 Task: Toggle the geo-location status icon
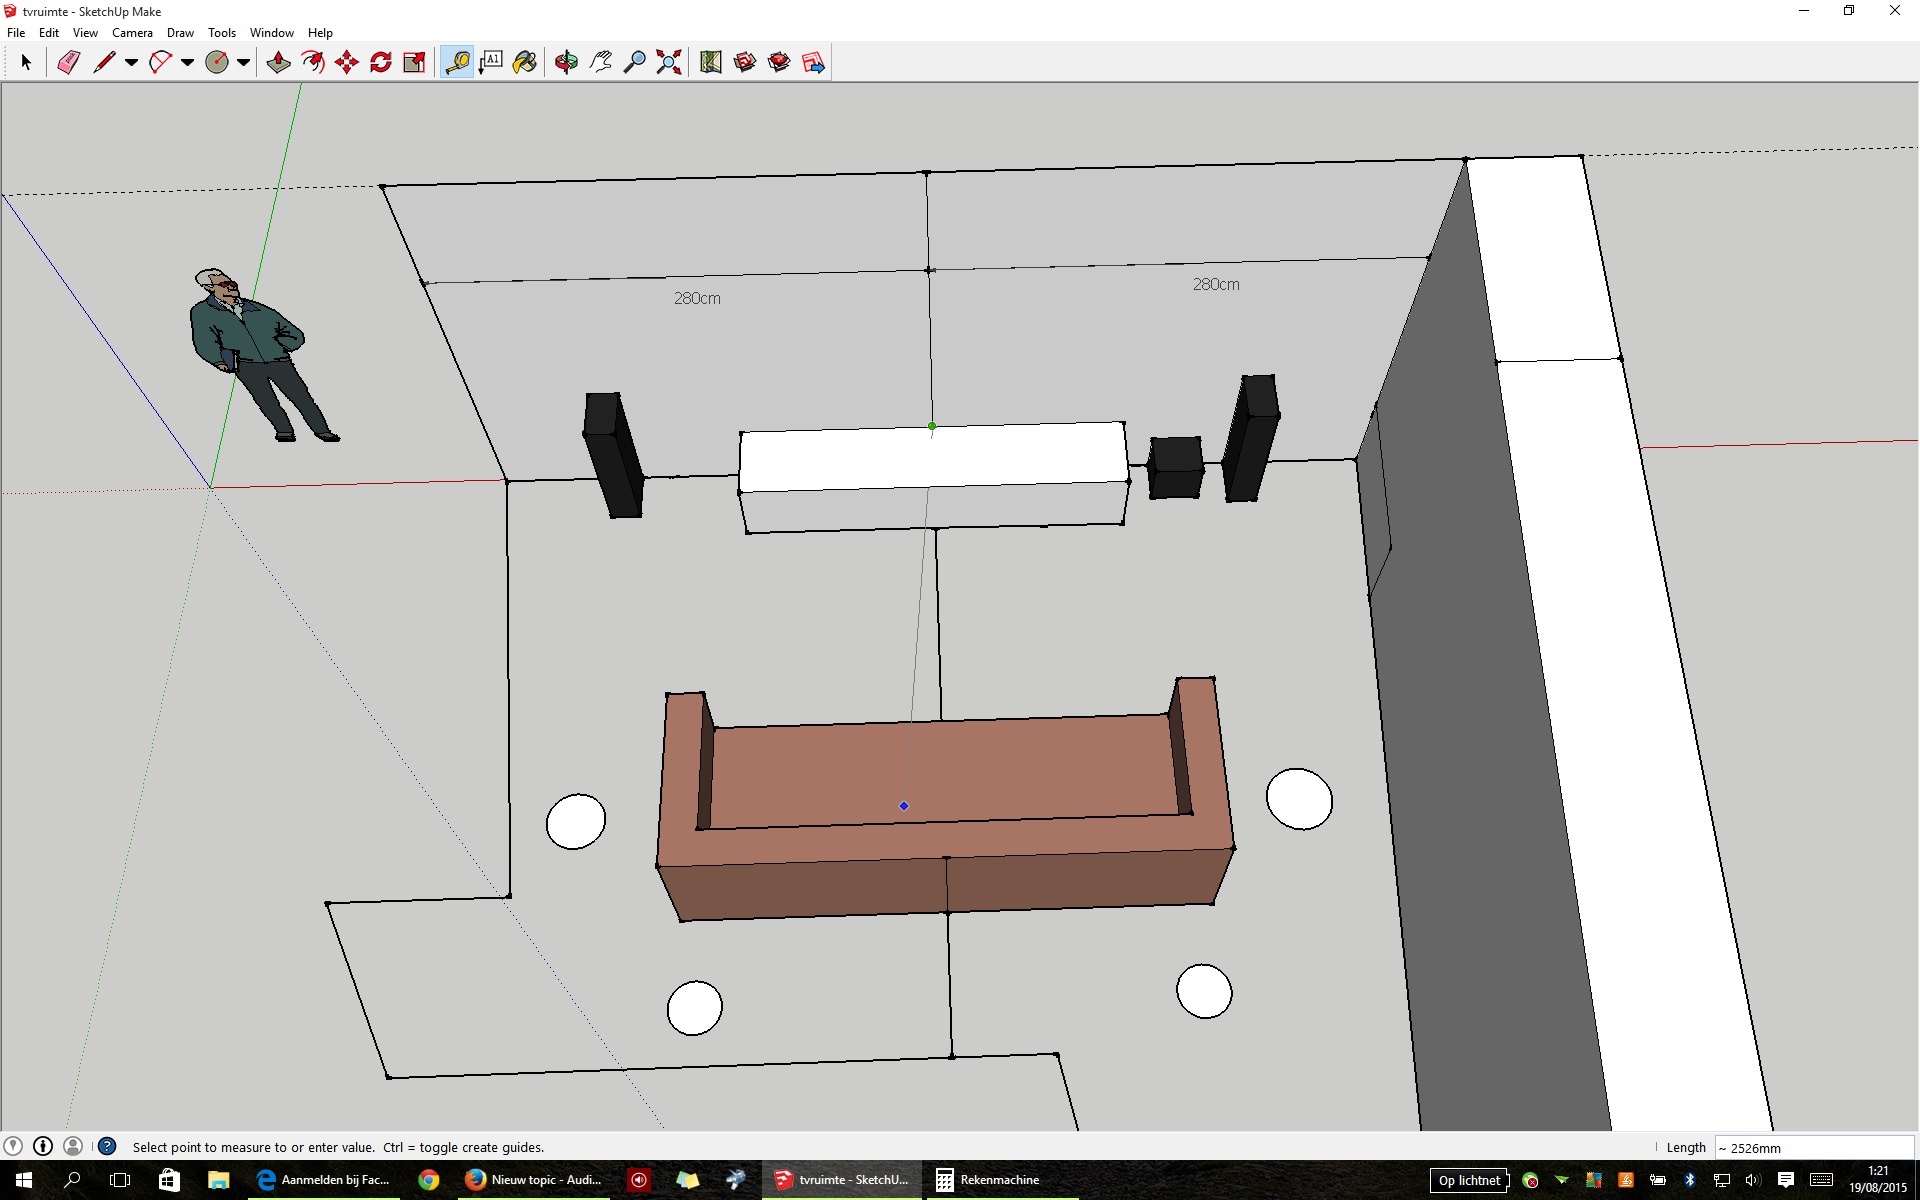coord(13,1146)
